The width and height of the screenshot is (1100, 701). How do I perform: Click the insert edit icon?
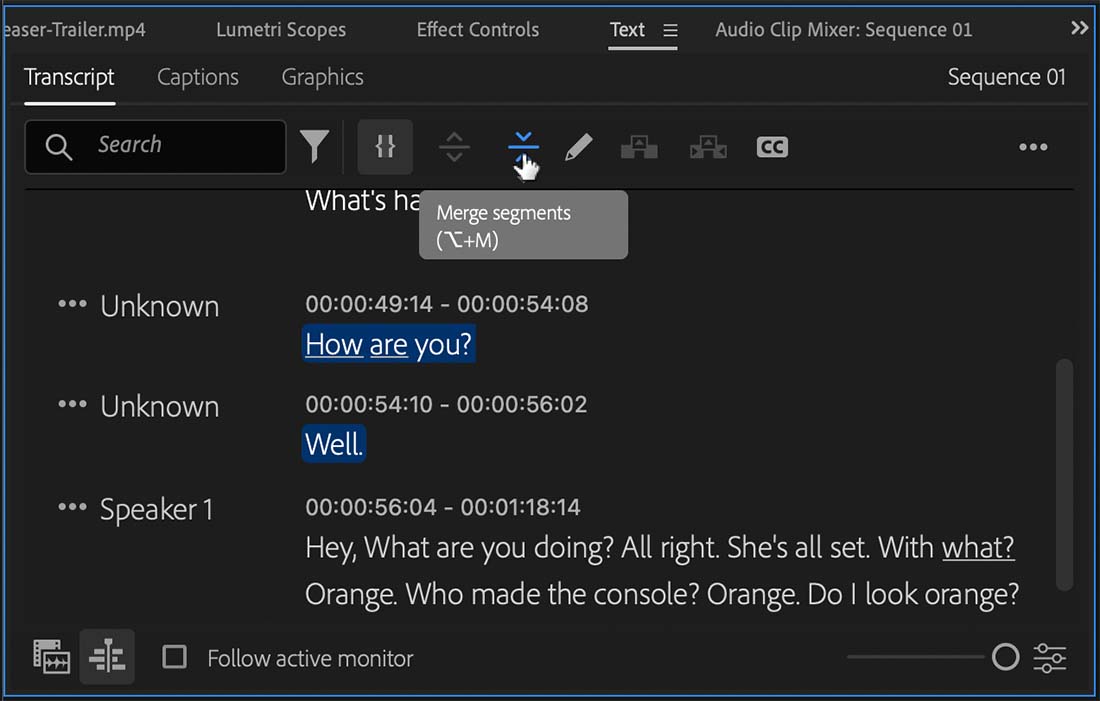click(x=639, y=147)
